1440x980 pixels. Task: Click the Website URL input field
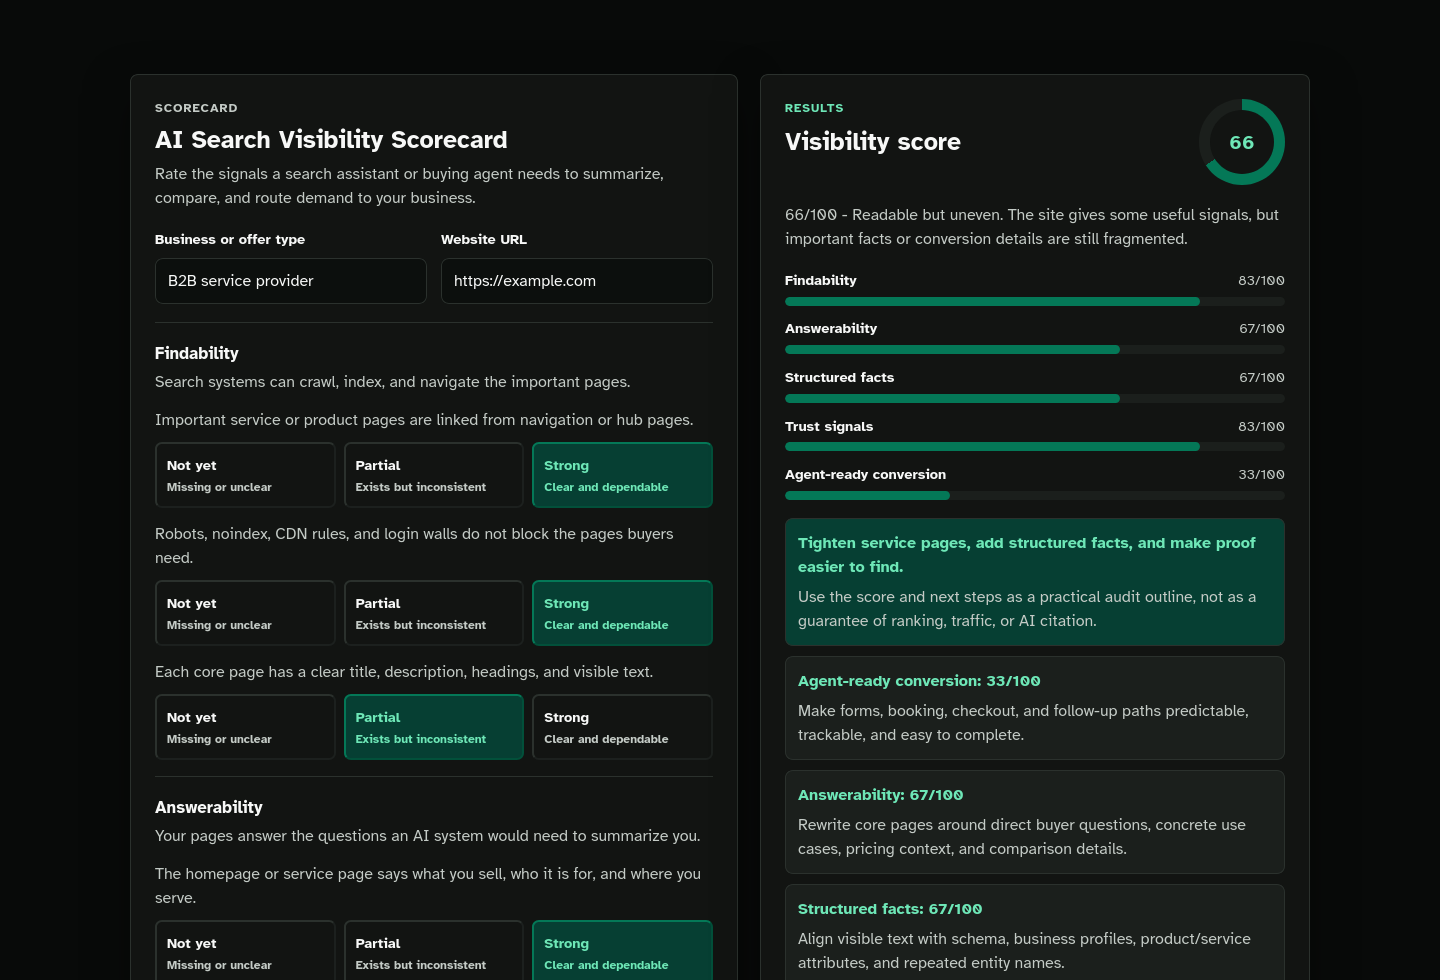click(577, 281)
